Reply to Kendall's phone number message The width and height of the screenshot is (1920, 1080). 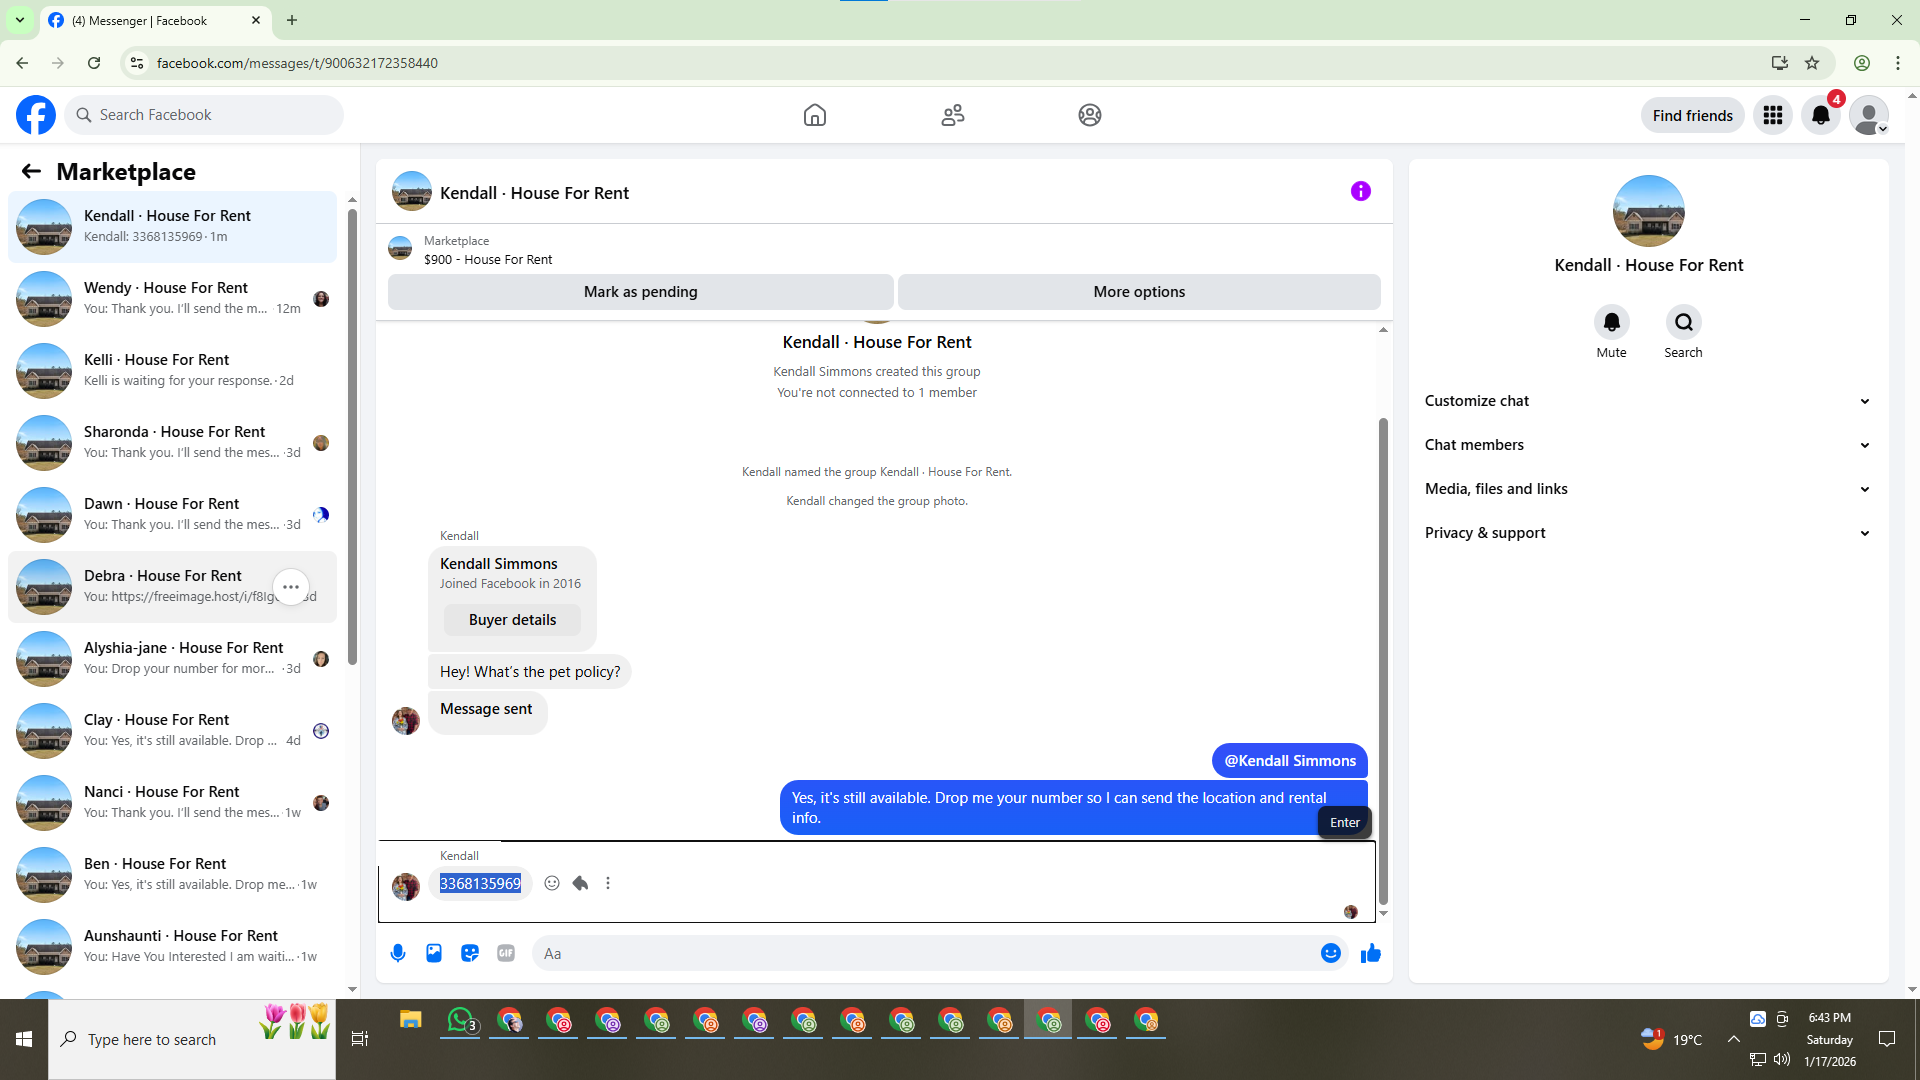coord(580,883)
